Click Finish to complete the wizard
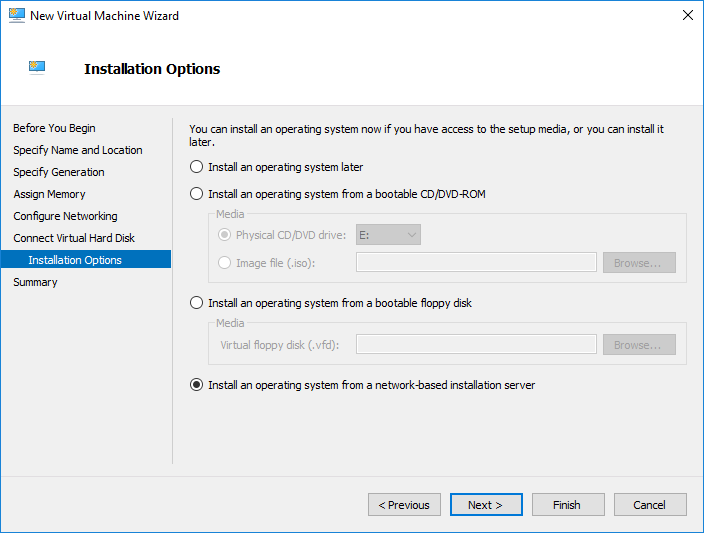 (x=568, y=505)
